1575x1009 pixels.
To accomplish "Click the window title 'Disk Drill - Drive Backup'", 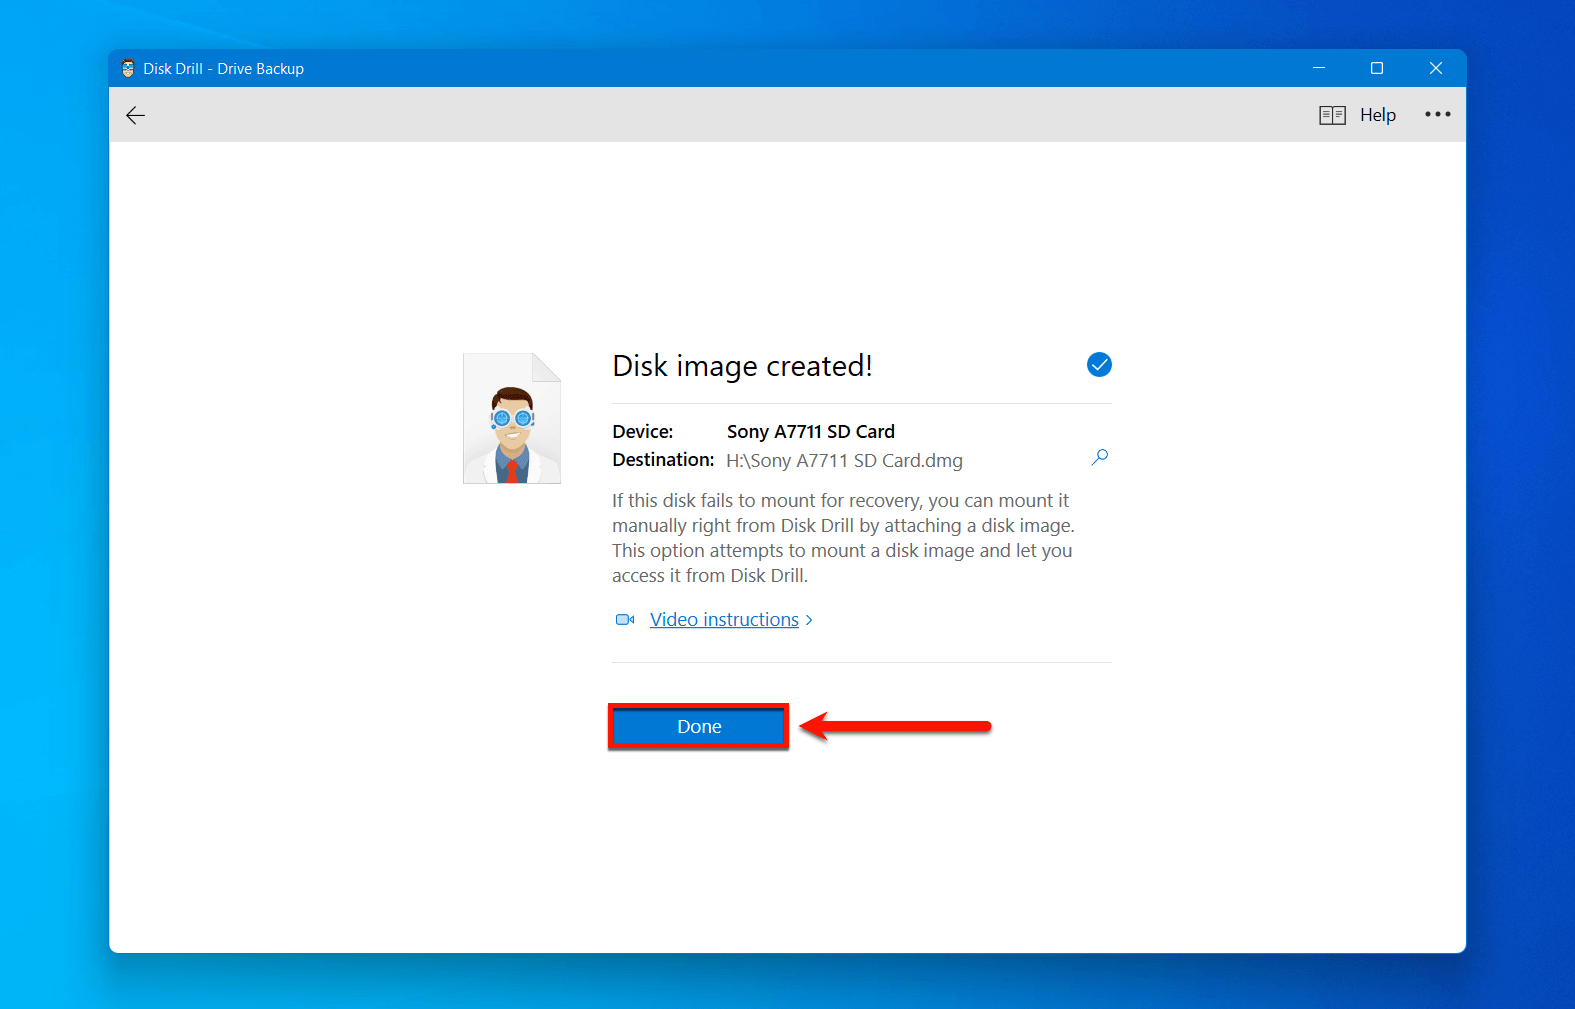I will point(223,69).
